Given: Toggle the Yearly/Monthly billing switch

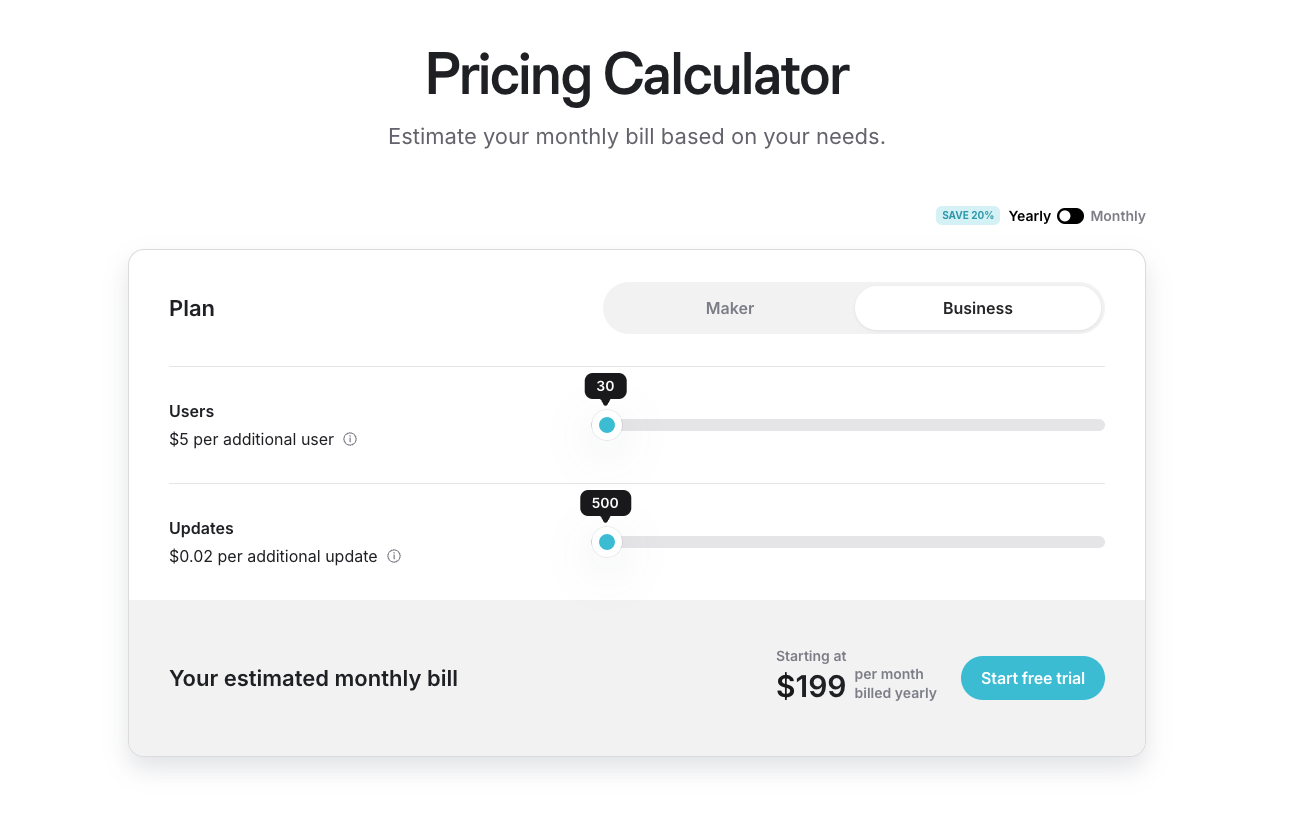Looking at the screenshot, I should (x=1070, y=216).
